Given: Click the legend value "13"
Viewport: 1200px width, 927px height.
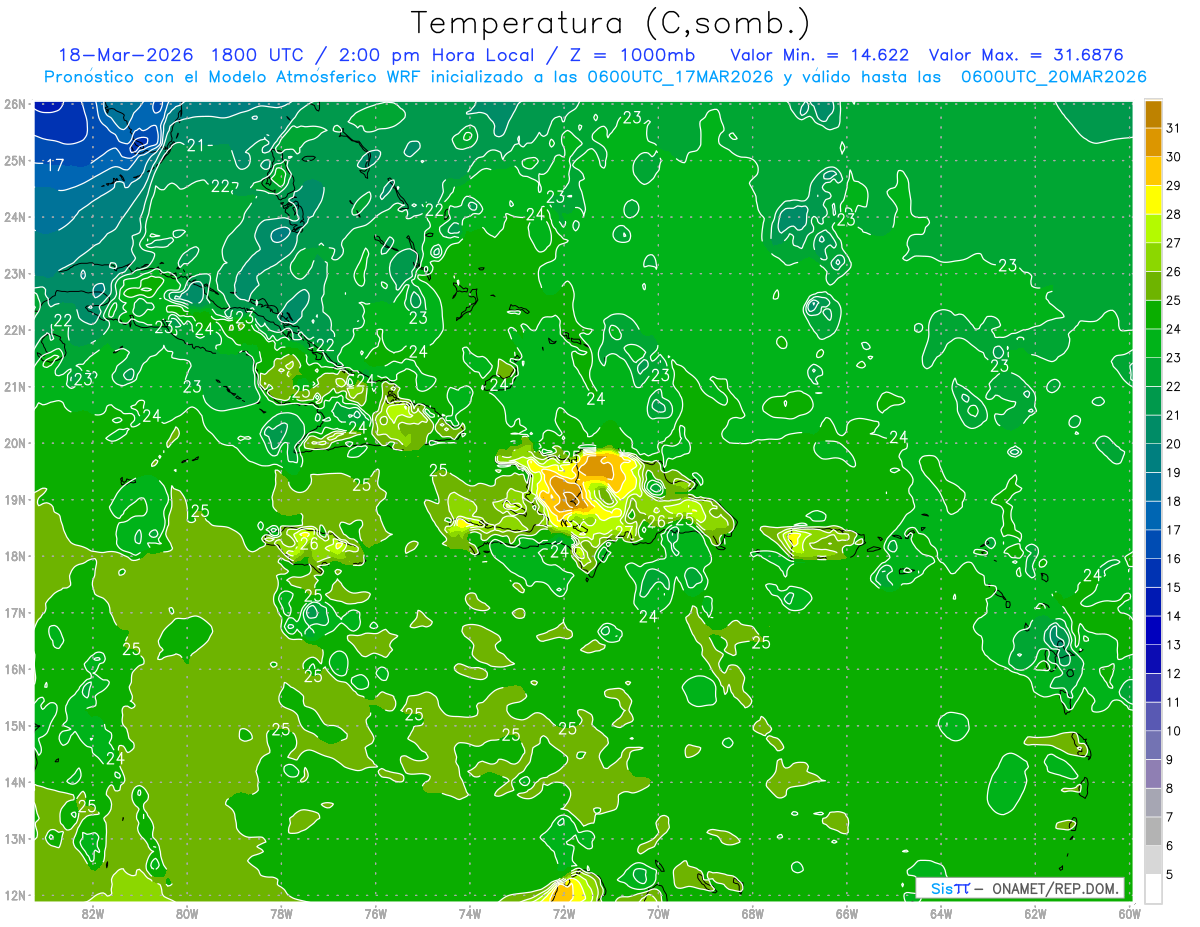Looking at the screenshot, I should [x=1174, y=645].
